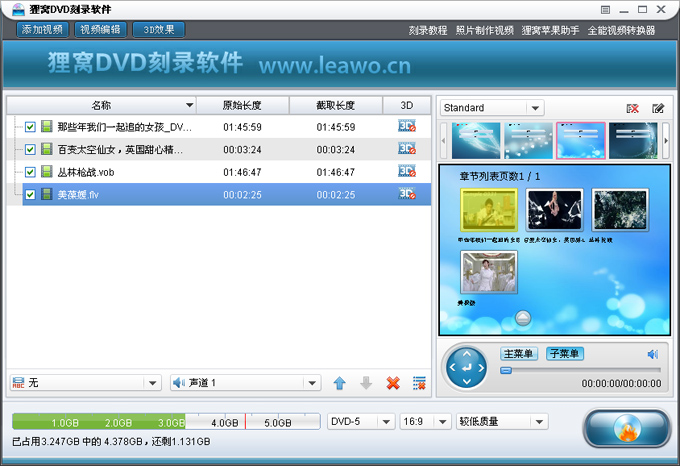680x466 pixels.
Task: Click the round return button in menu preview
Action: [523, 318]
